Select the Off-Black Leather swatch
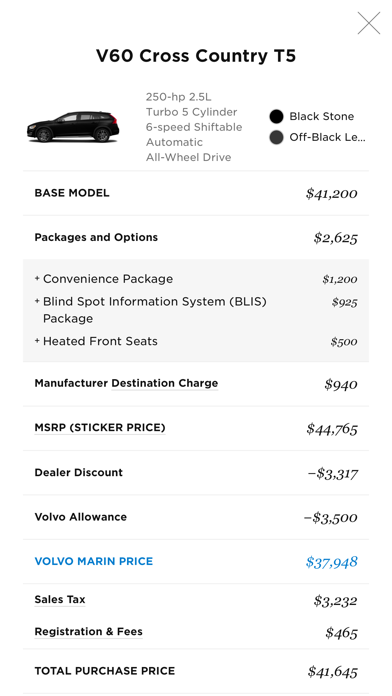Screen dimensions: 392x696 (x=276, y=138)
